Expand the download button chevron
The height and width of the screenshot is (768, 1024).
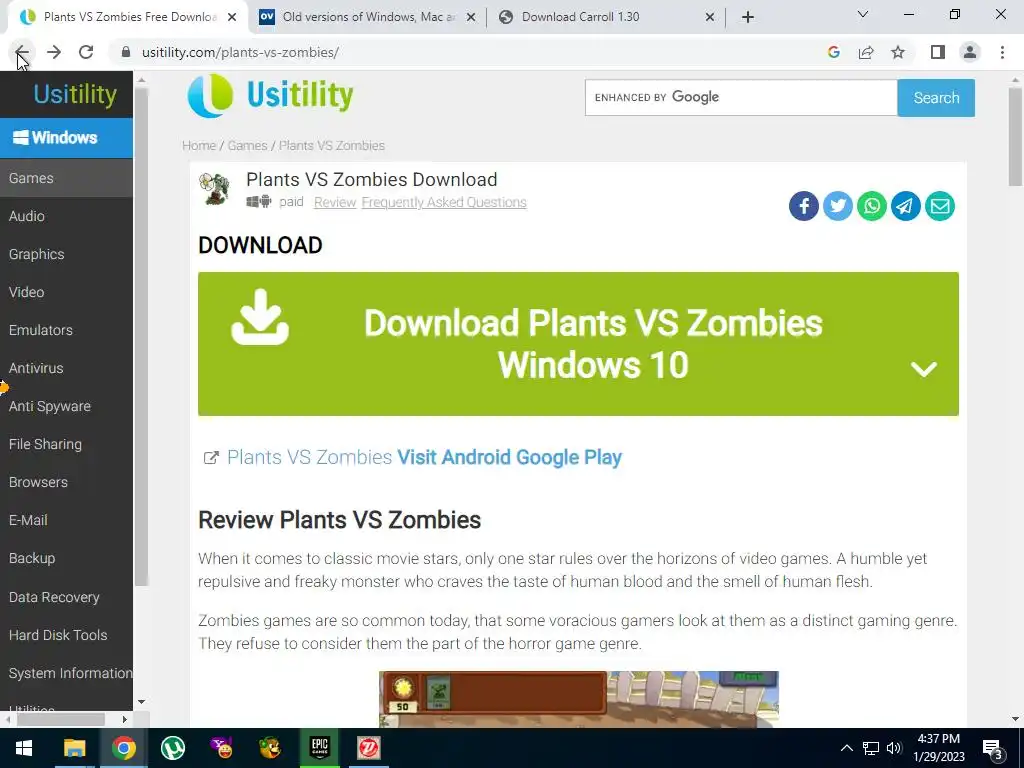pos(923,369)
